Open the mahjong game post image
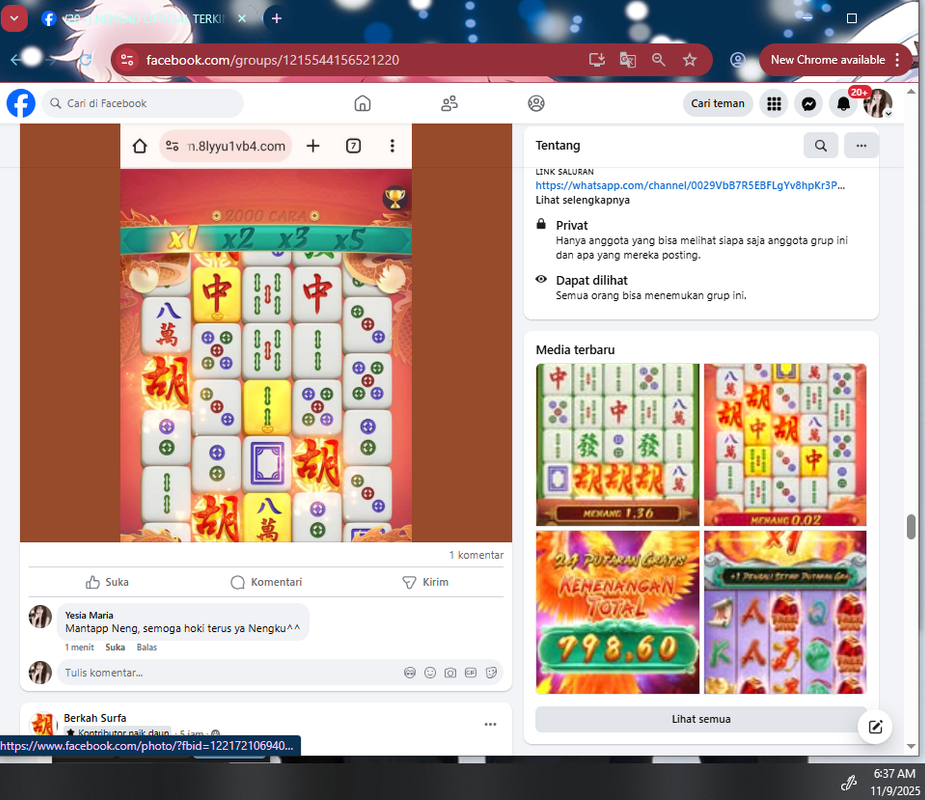925x800 pixels. click(266, 333)
